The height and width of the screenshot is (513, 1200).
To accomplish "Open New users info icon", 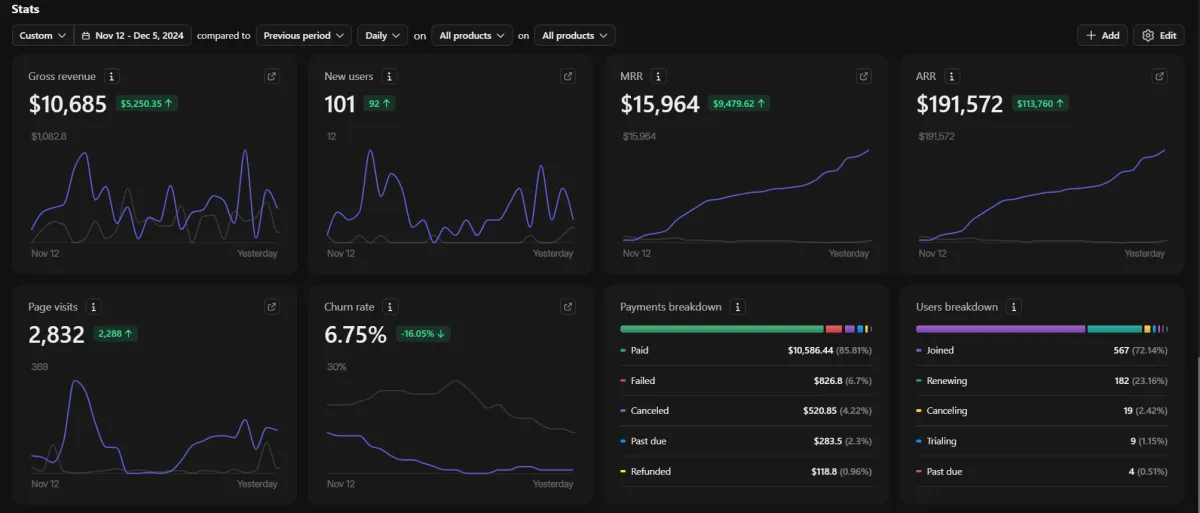I will click(x=390, y=76).
